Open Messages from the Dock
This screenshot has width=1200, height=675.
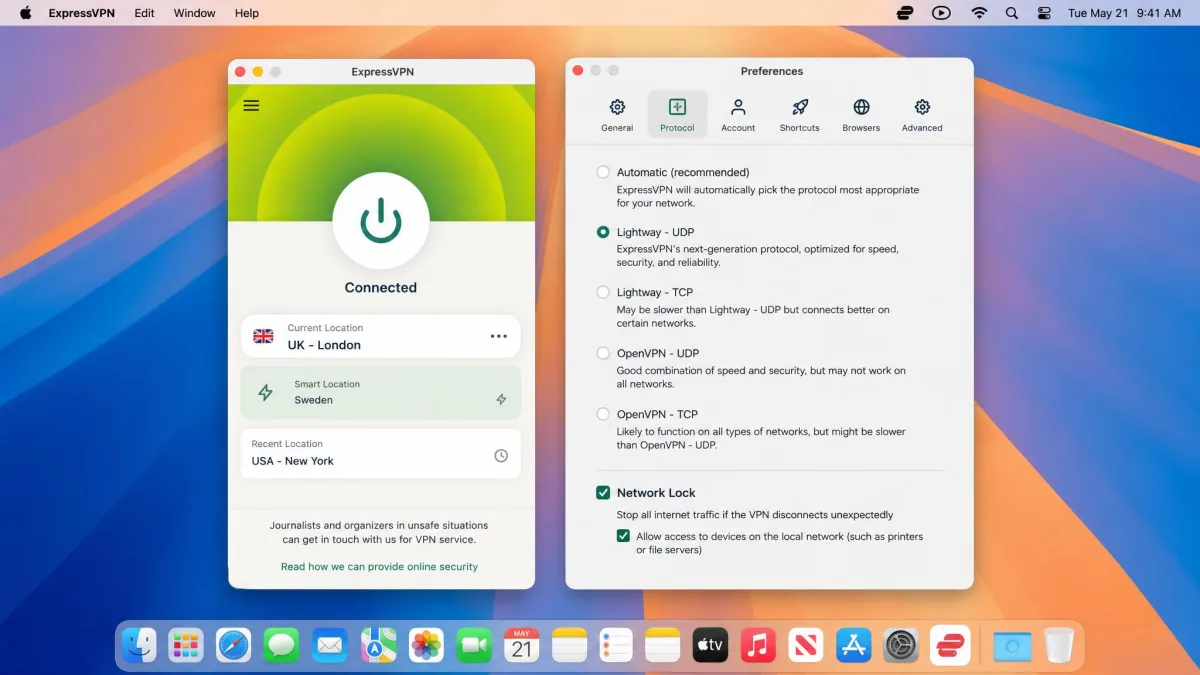[x=281, y=645]
